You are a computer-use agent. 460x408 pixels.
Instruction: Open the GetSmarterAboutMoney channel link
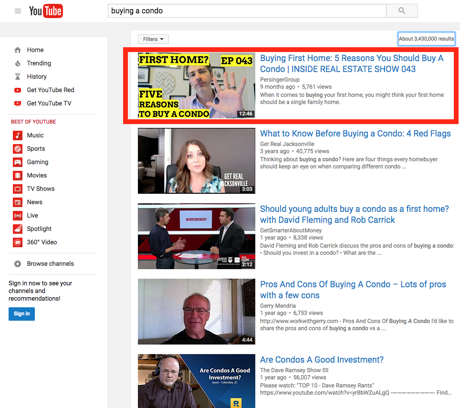click(291, 230)
